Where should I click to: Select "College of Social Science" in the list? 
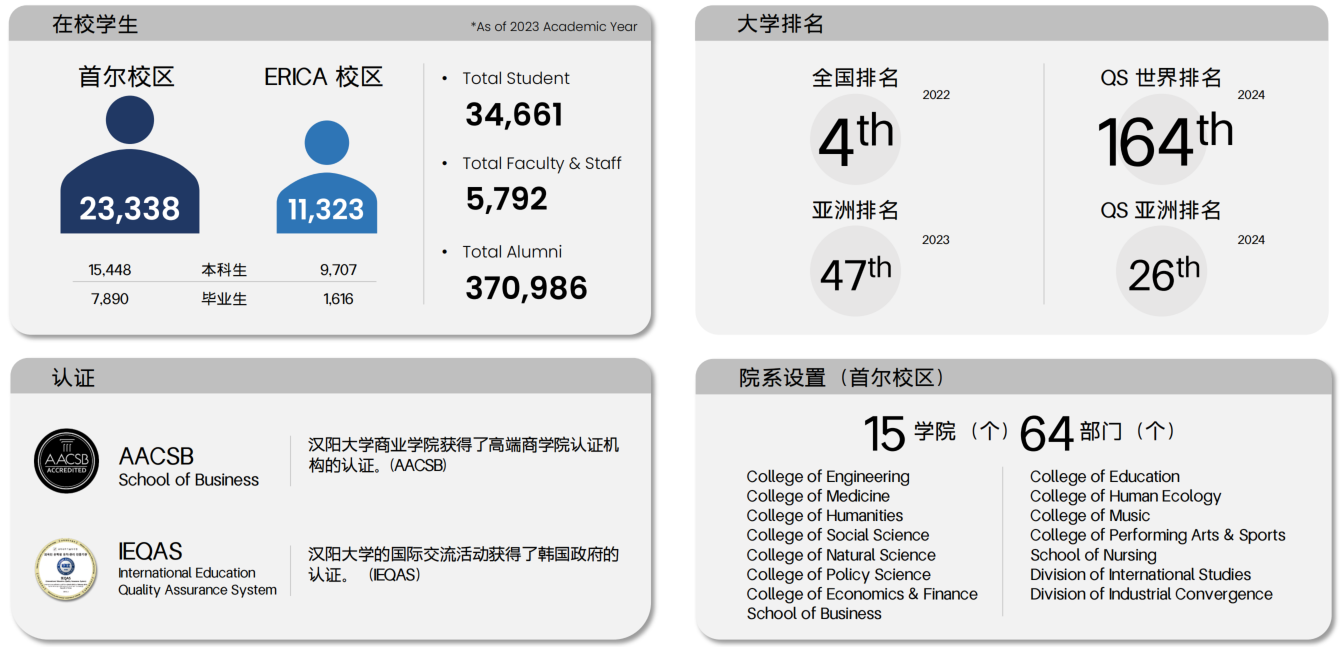pos(838,535)
